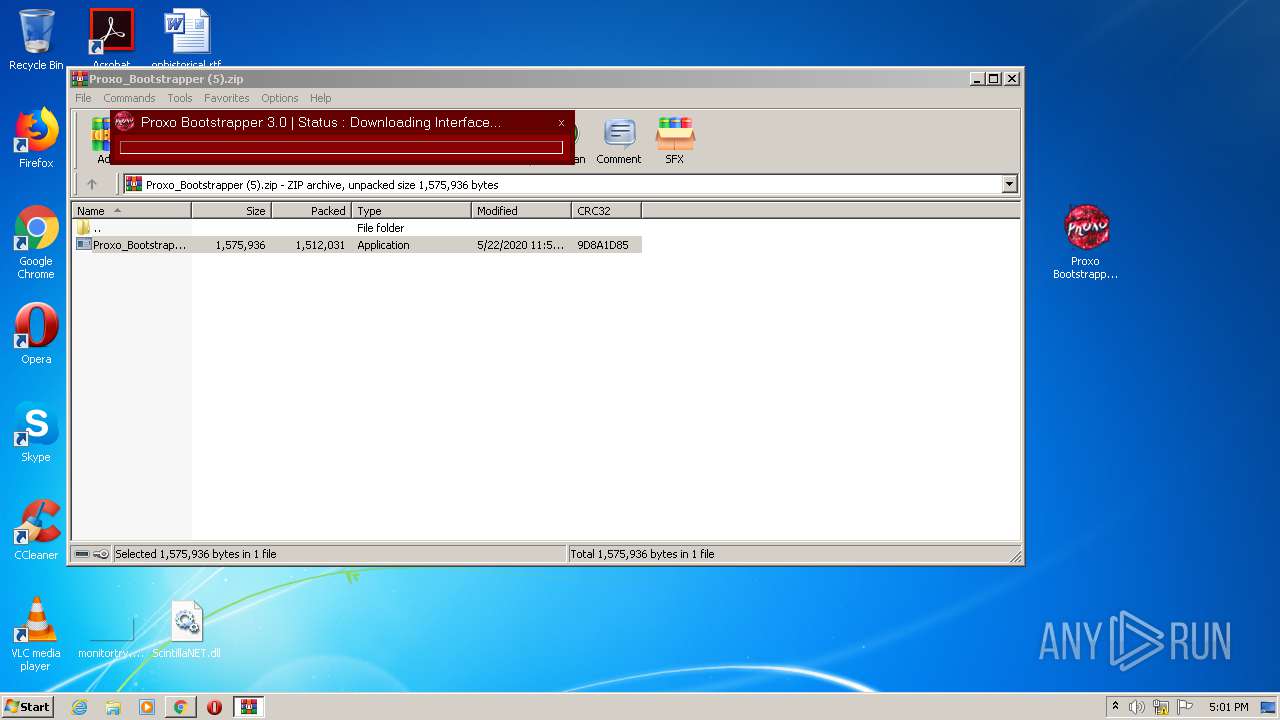Open Opera desktop shortcut

(x=36, y=334)
